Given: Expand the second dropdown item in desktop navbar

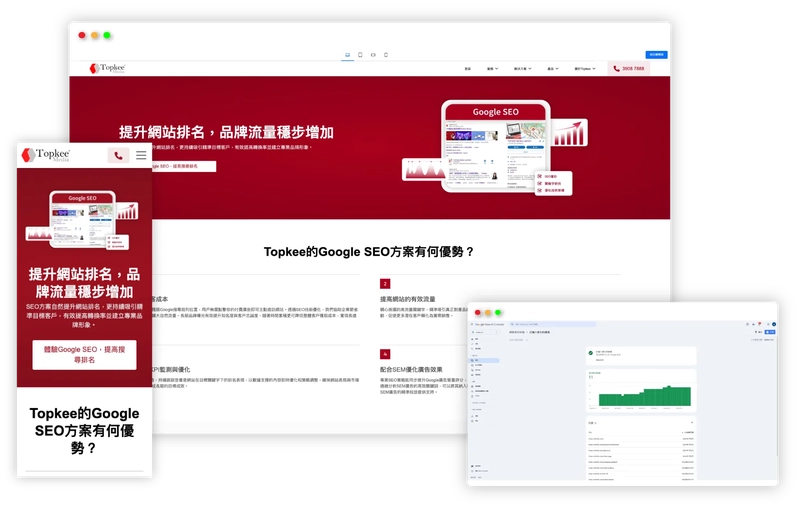Looking at the screenshot, I should 492,69.
